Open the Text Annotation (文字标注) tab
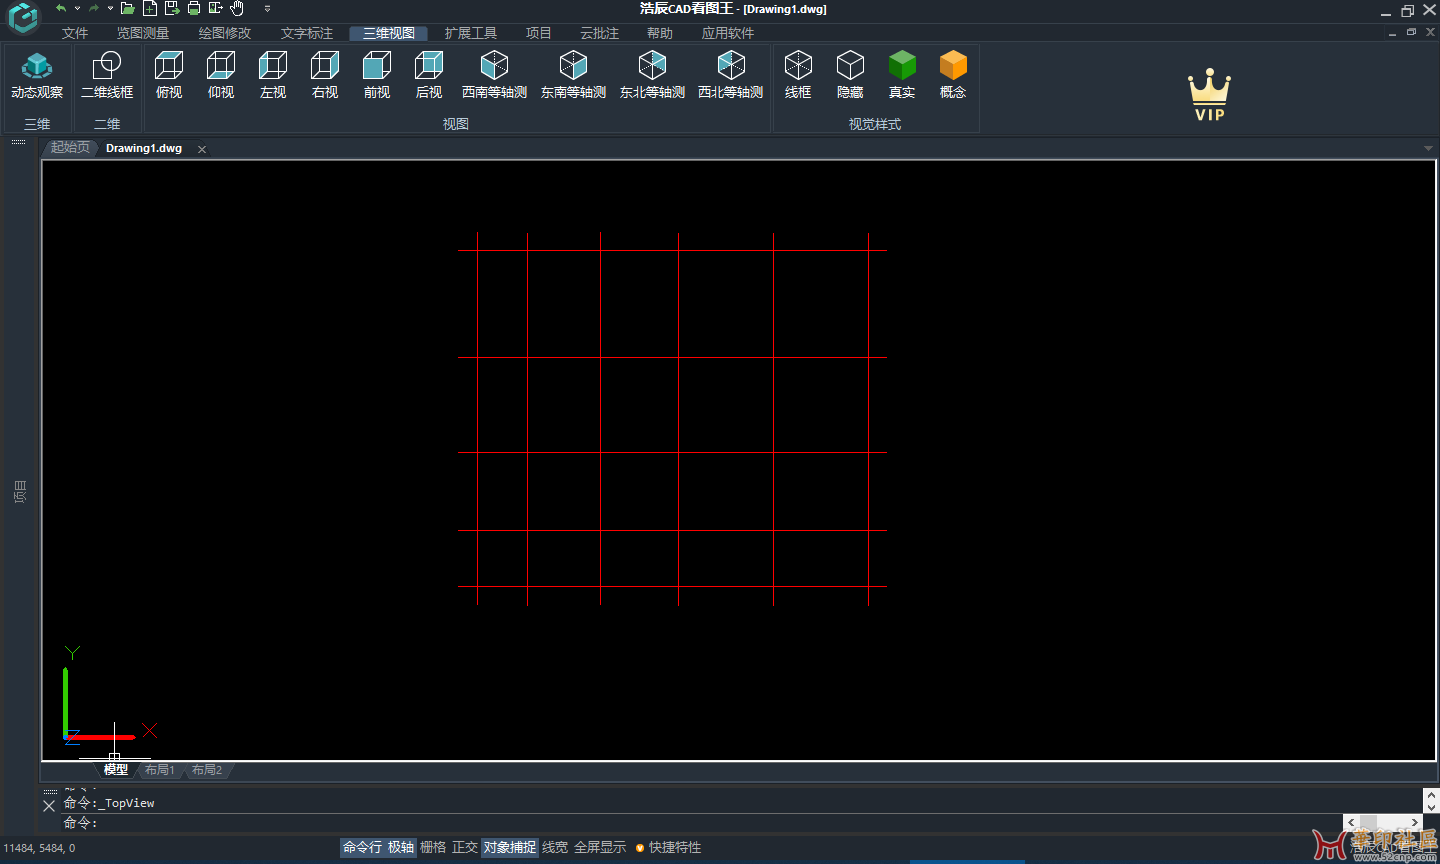Viewport: 1440px width, 864px height. tap(307, 33)
